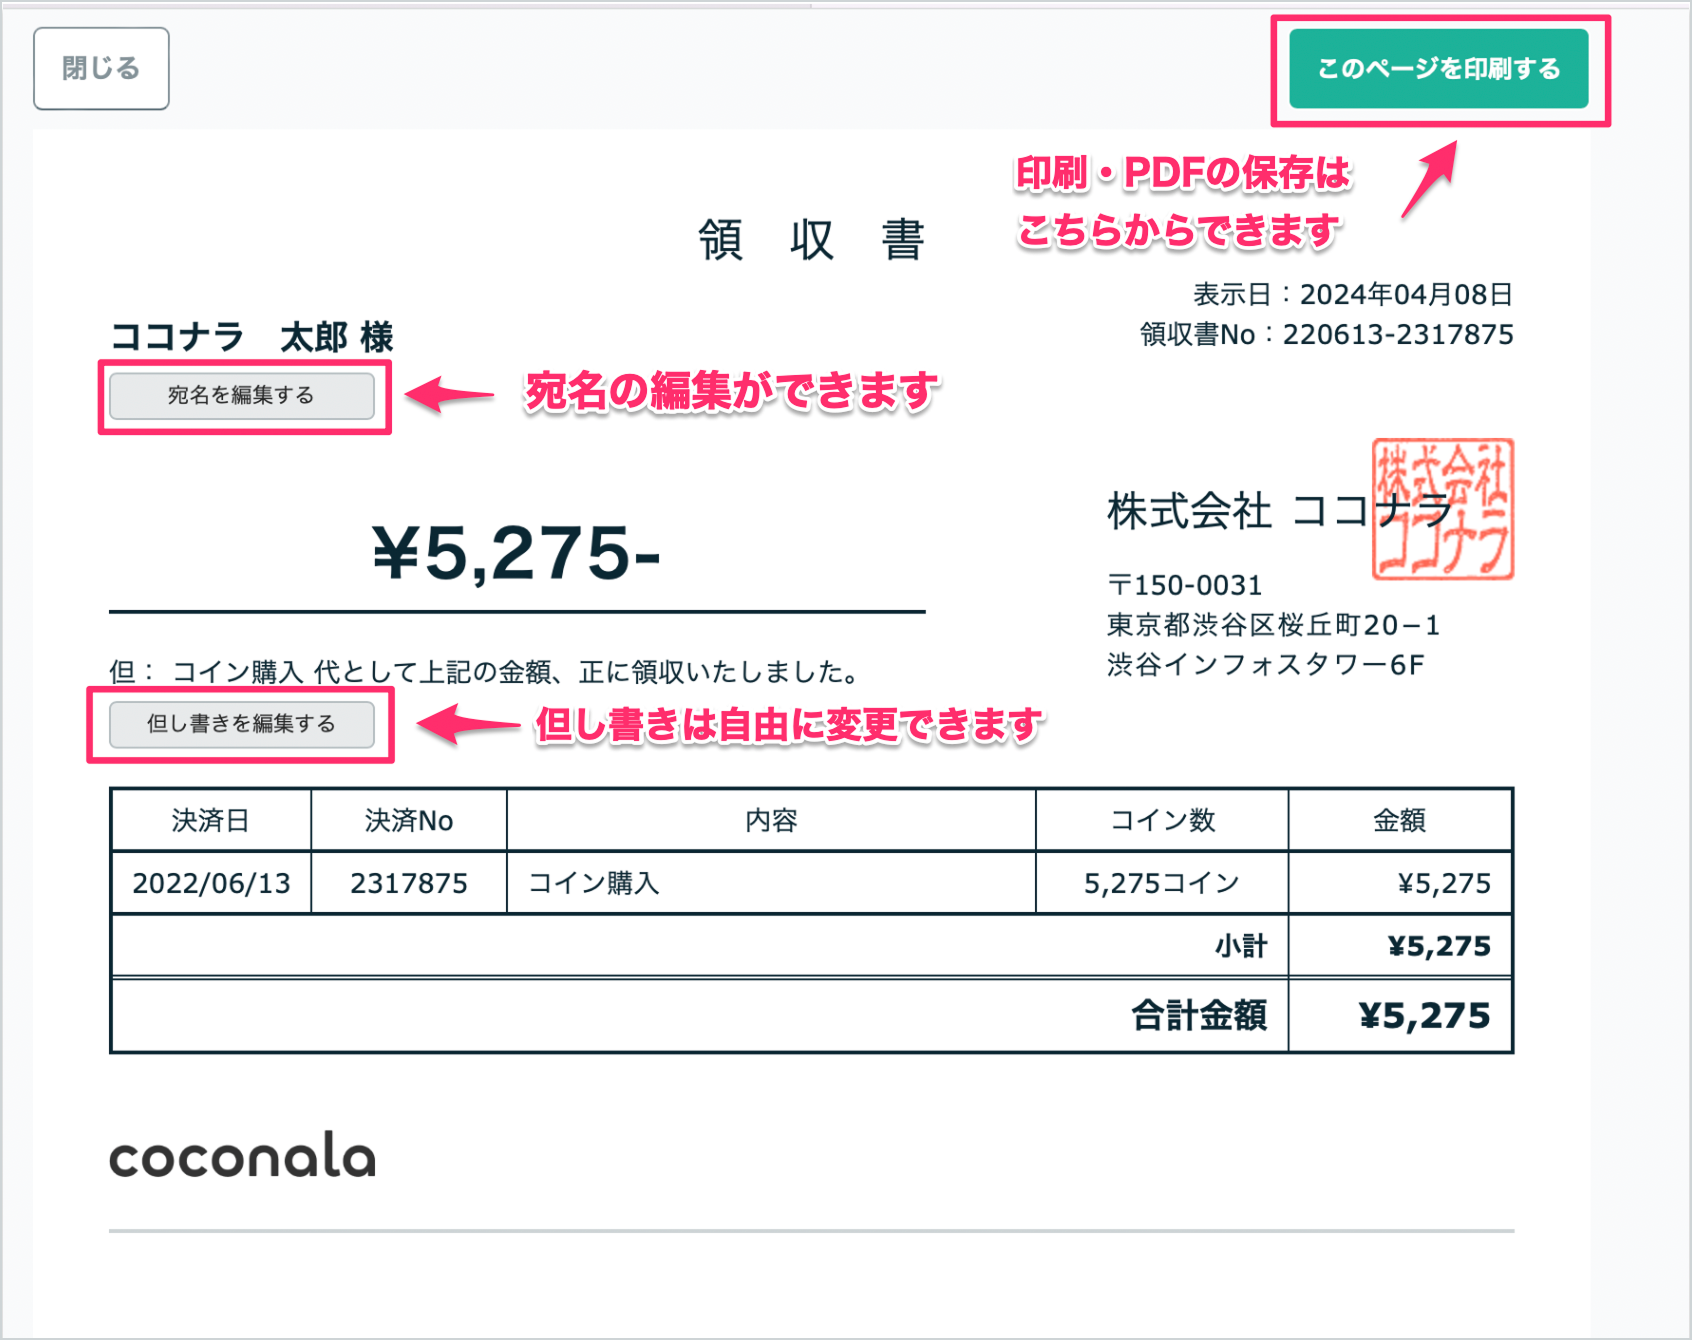
Task: Select the postal code 〒150-0031
Action: [x=1184, y=585]
